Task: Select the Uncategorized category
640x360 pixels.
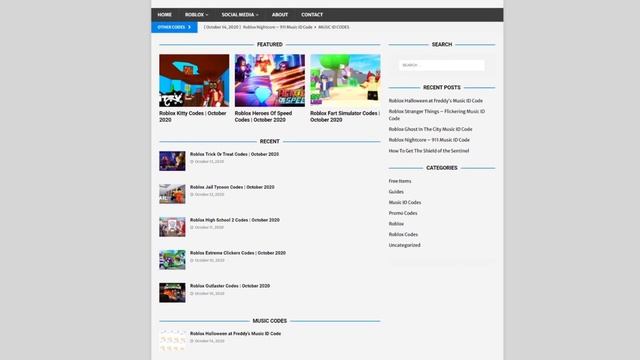Action: point(404,245)
